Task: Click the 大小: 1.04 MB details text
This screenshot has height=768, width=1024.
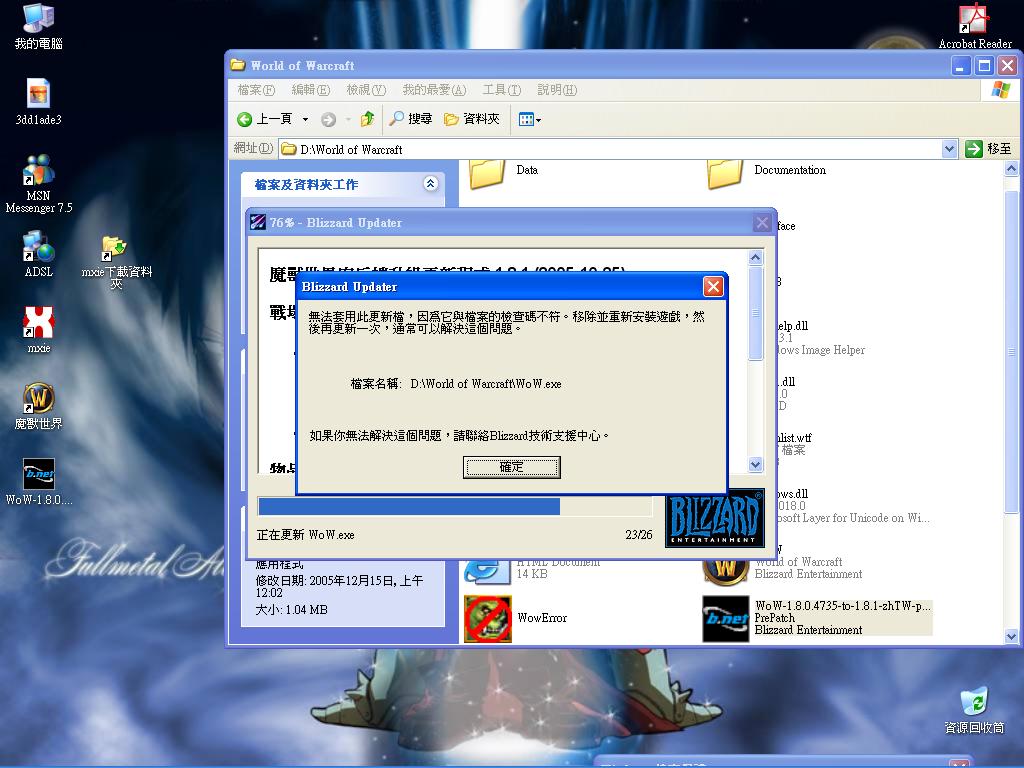Action: [291, 610]
